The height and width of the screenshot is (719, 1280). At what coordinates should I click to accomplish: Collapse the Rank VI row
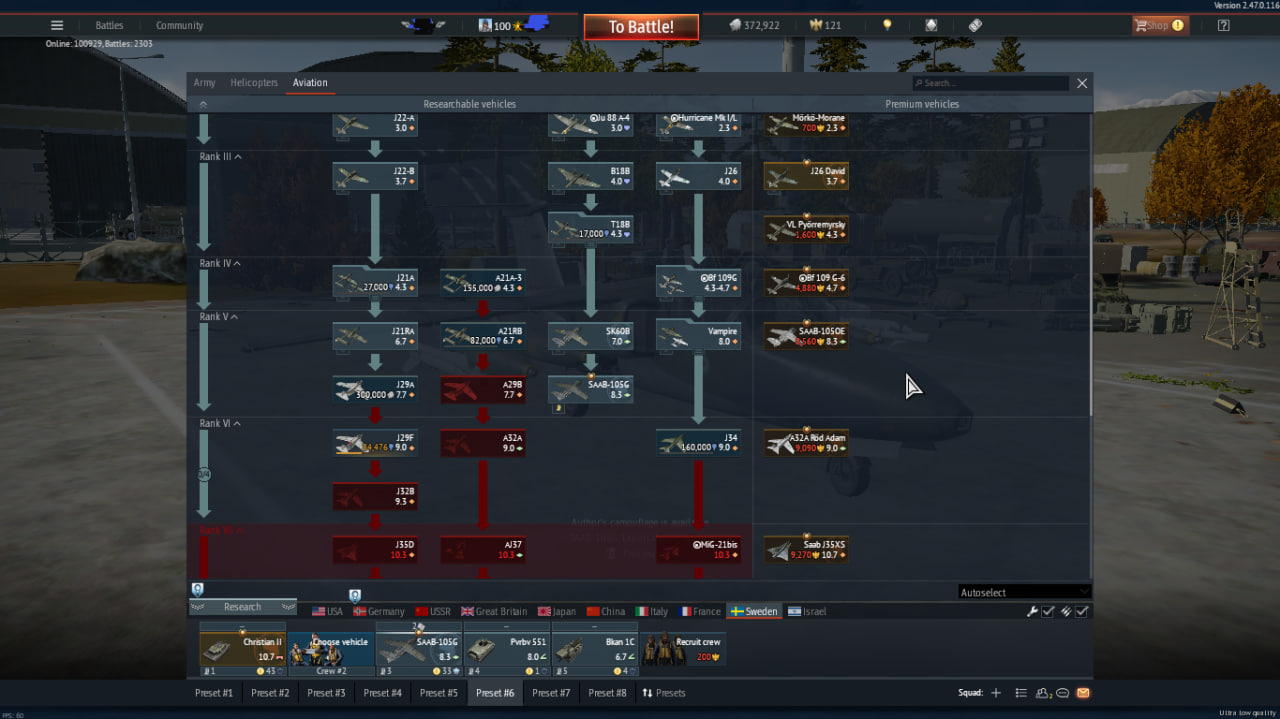[220, 424]
